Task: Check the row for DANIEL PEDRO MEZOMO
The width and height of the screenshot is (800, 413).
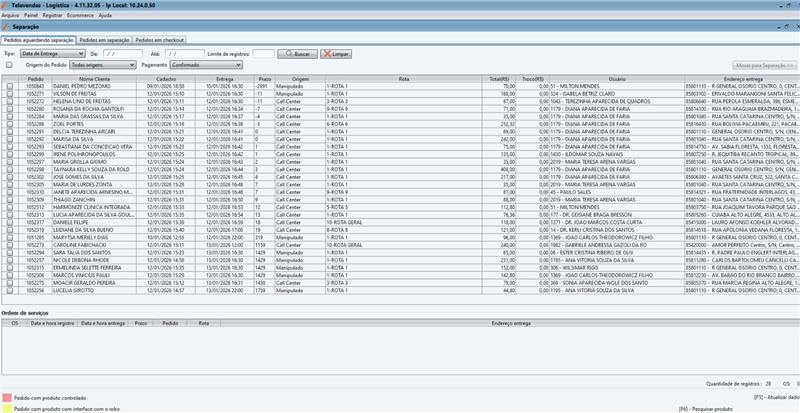Action: tap(10, 87)
